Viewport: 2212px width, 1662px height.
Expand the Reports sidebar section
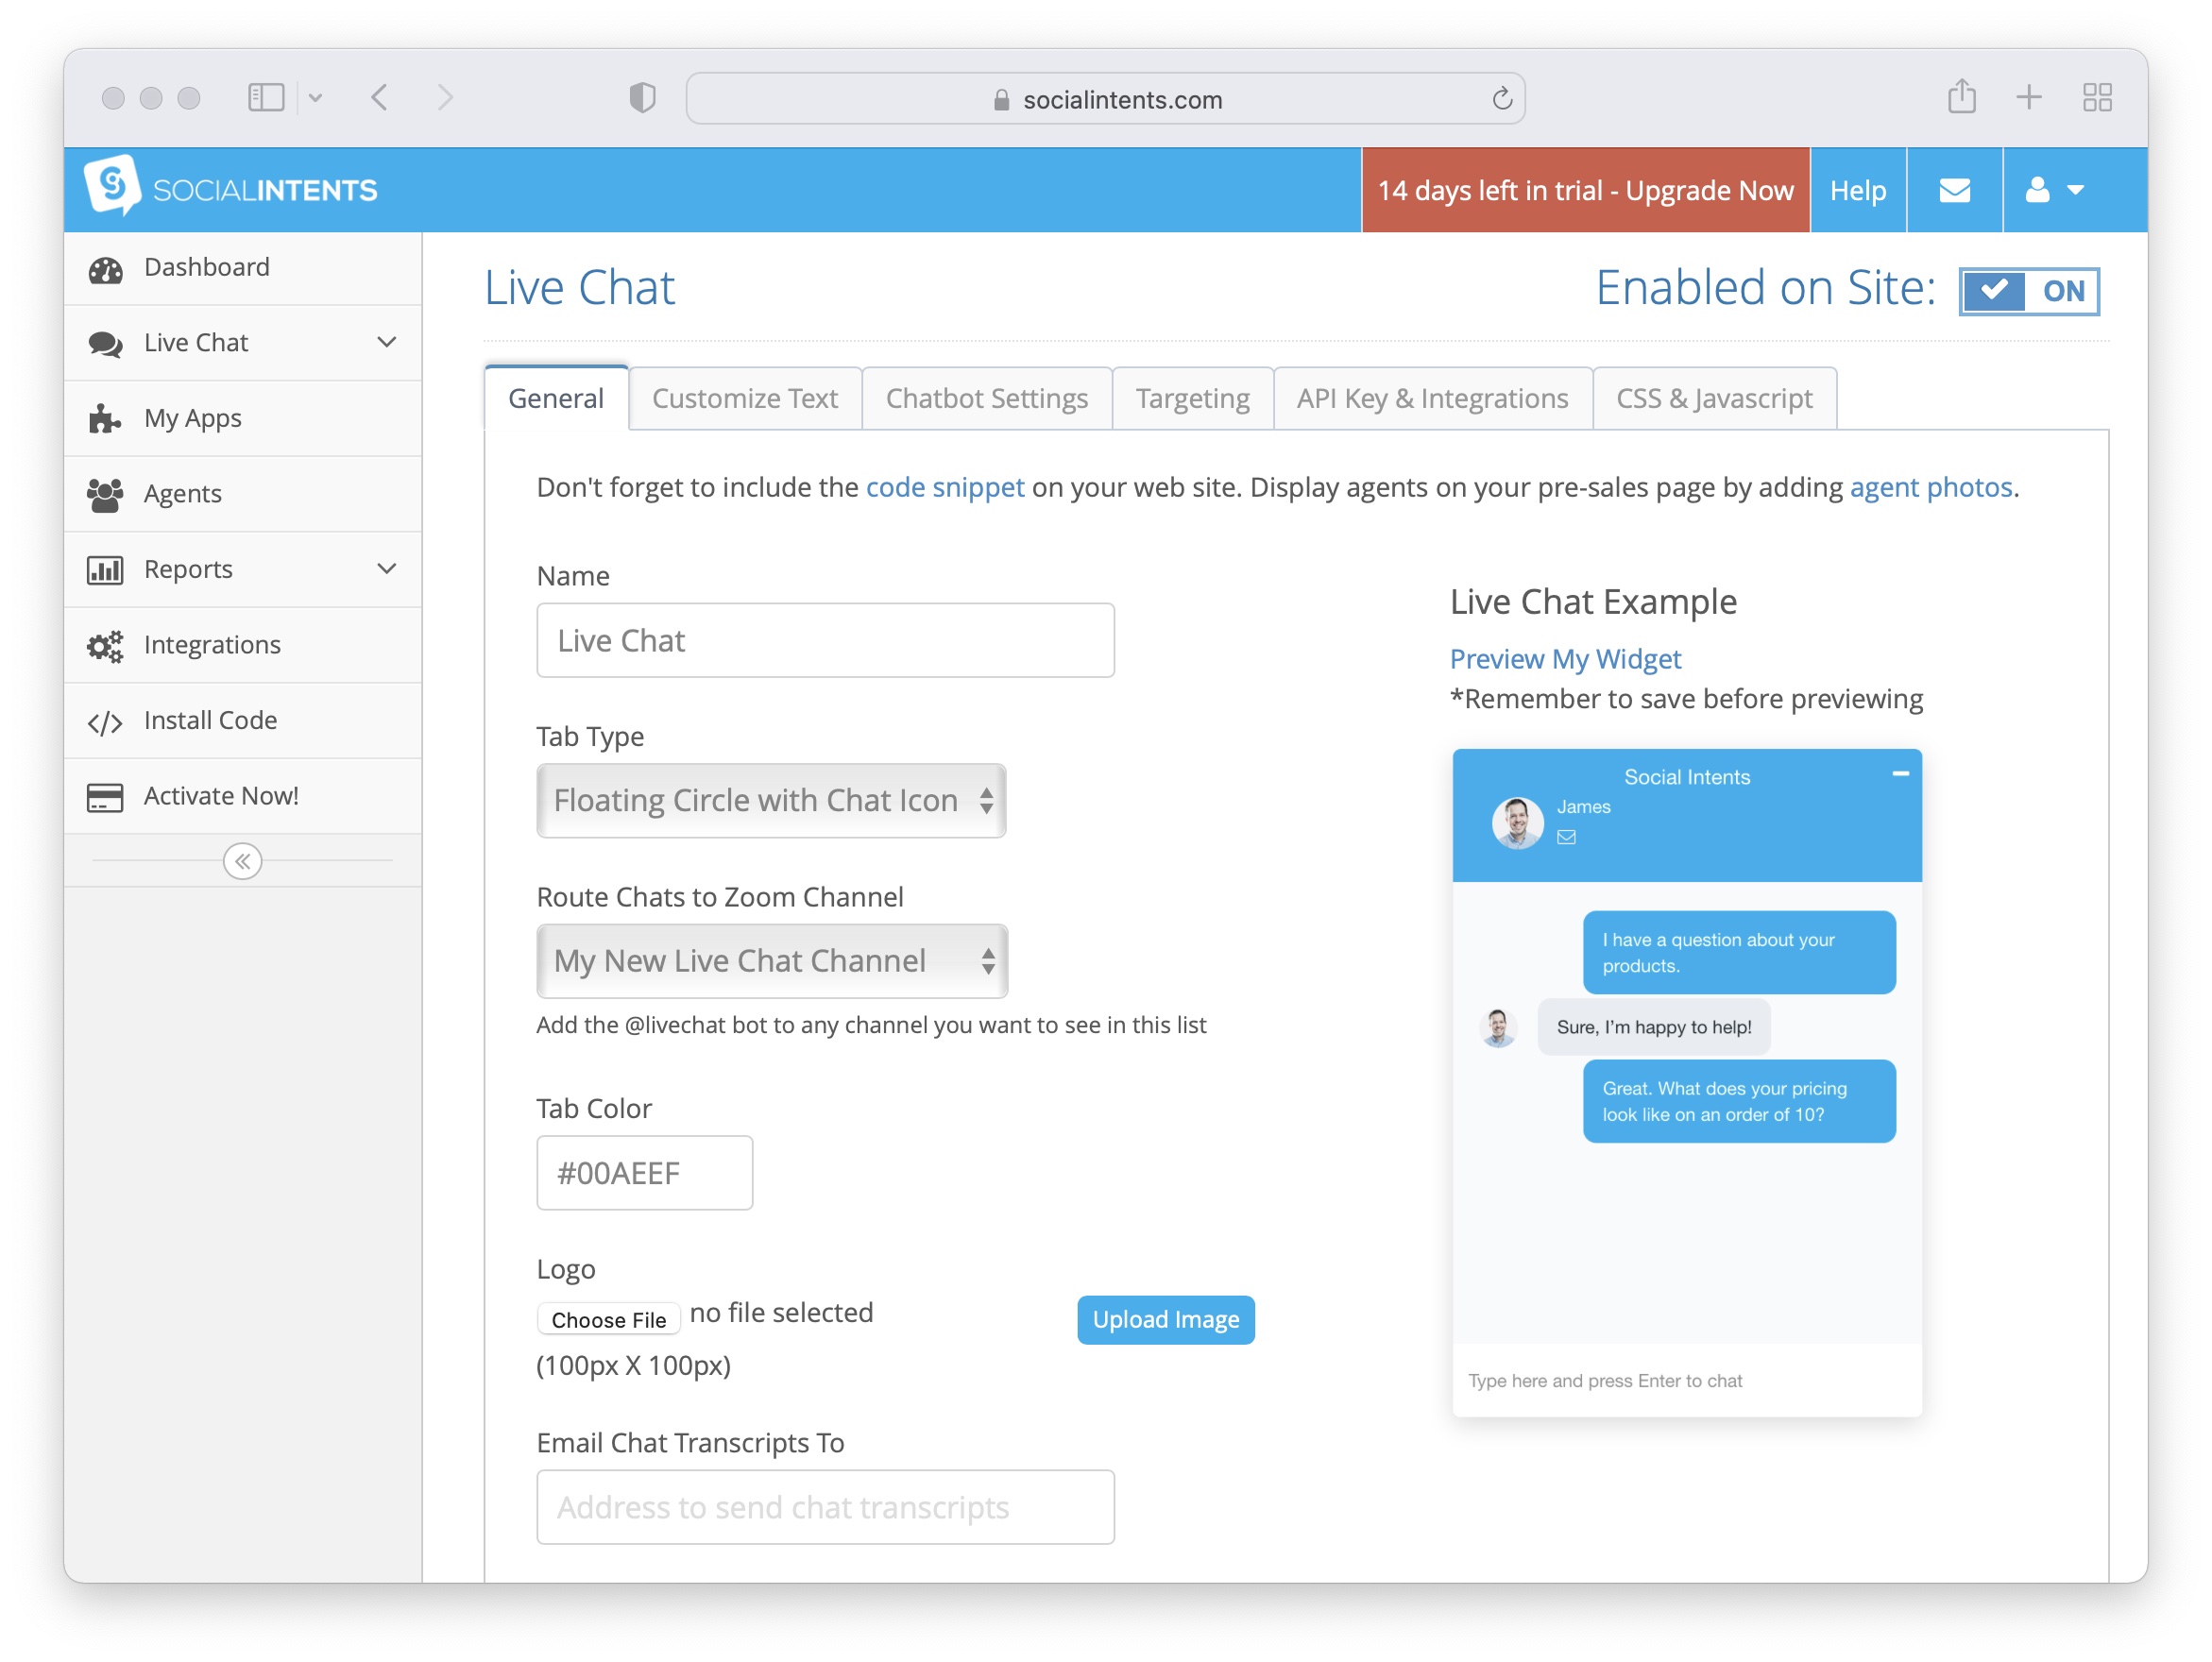coord(387,569)
